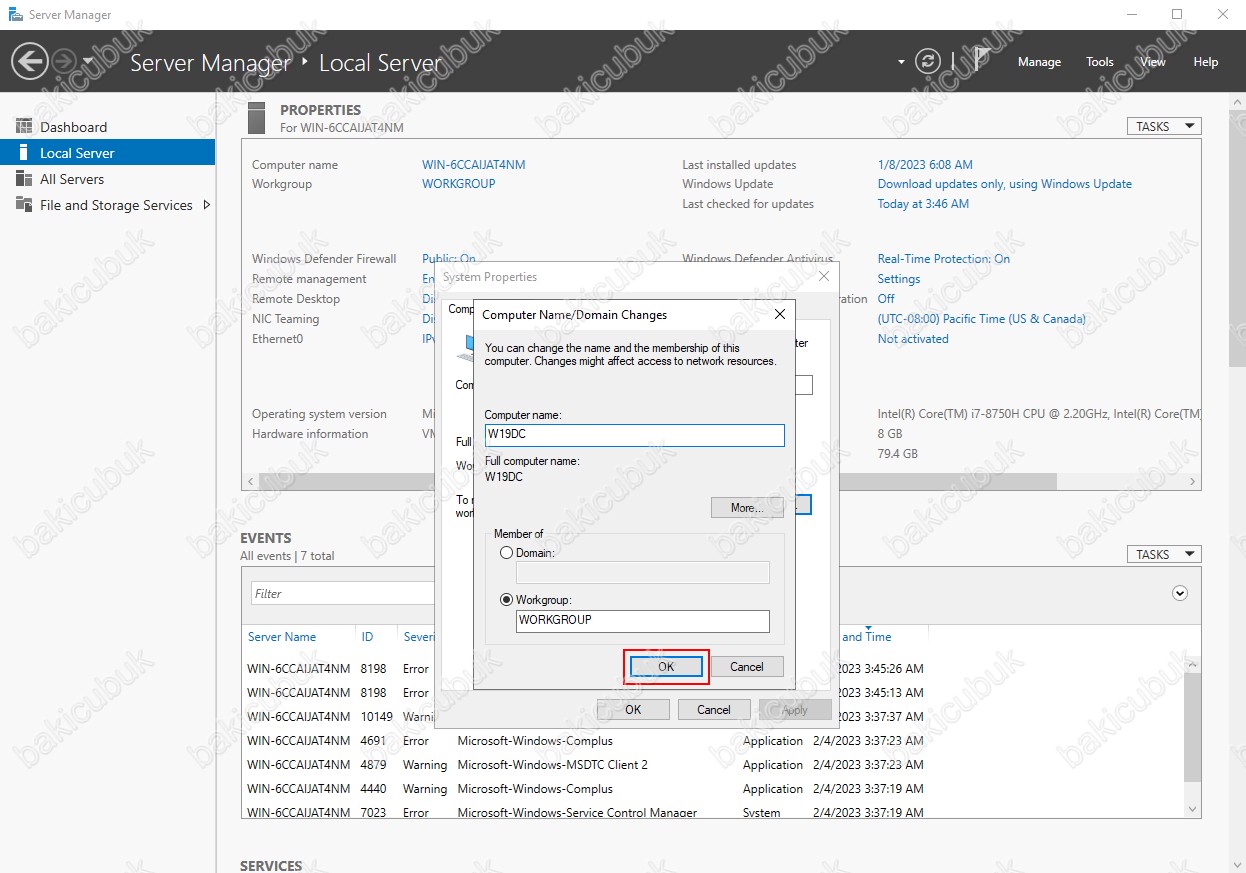1246x873 pixels.
Task: Confirm Computer Name/Domain Changes with OK
Action: coord(666,667)
